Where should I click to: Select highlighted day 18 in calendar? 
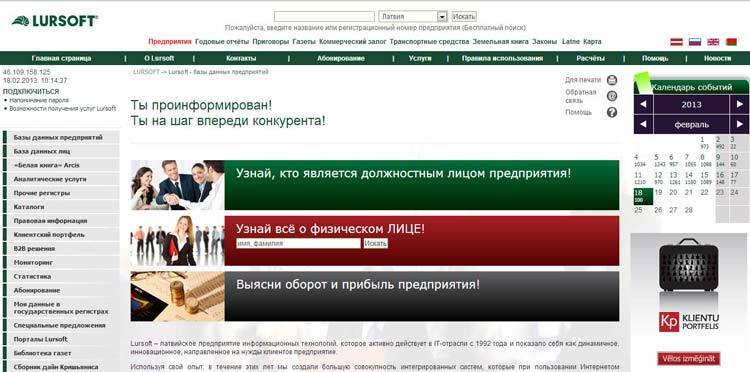pos(643,196)
